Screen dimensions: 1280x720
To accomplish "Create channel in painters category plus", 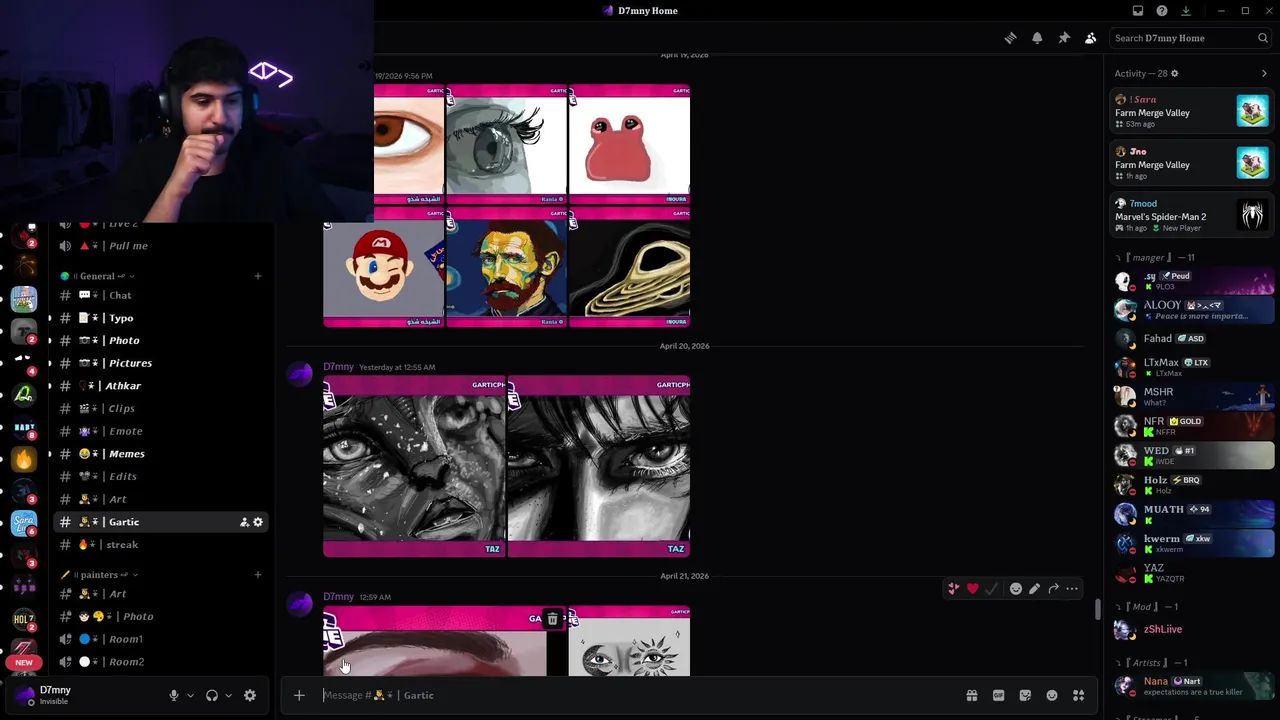I will 258,575.
